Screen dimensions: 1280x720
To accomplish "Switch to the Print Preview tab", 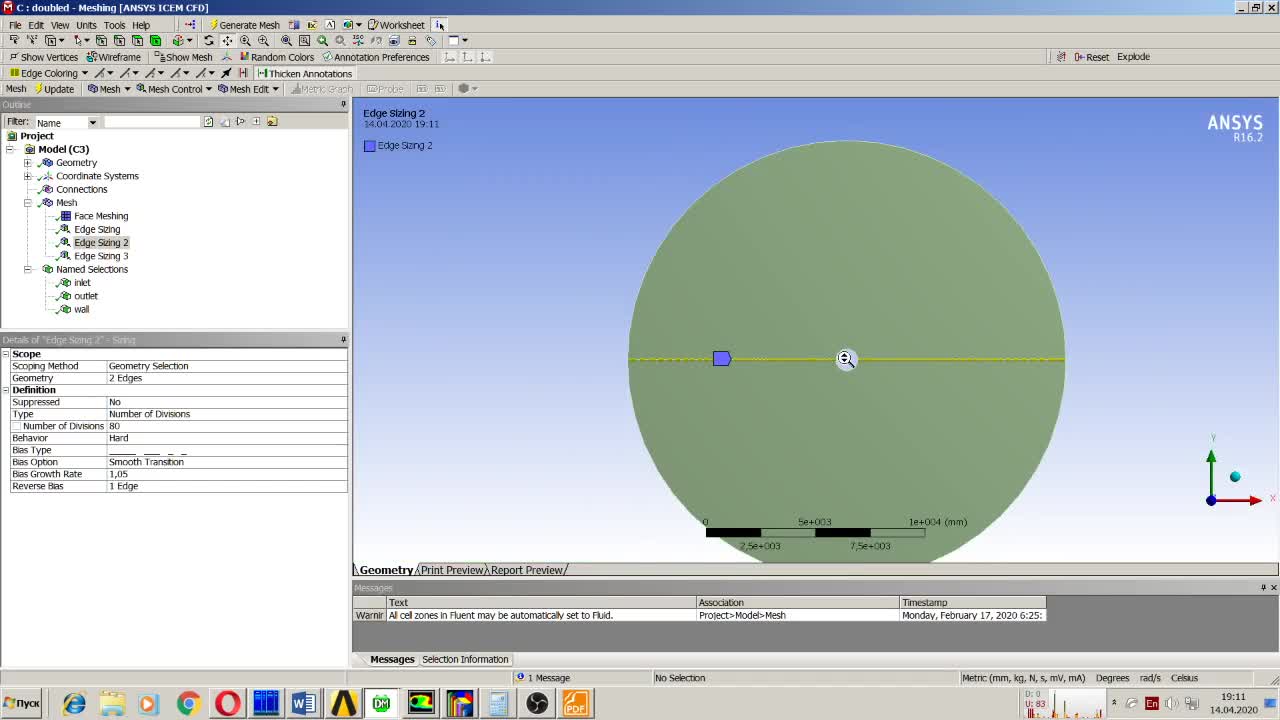I will click(x=451, y=570).
